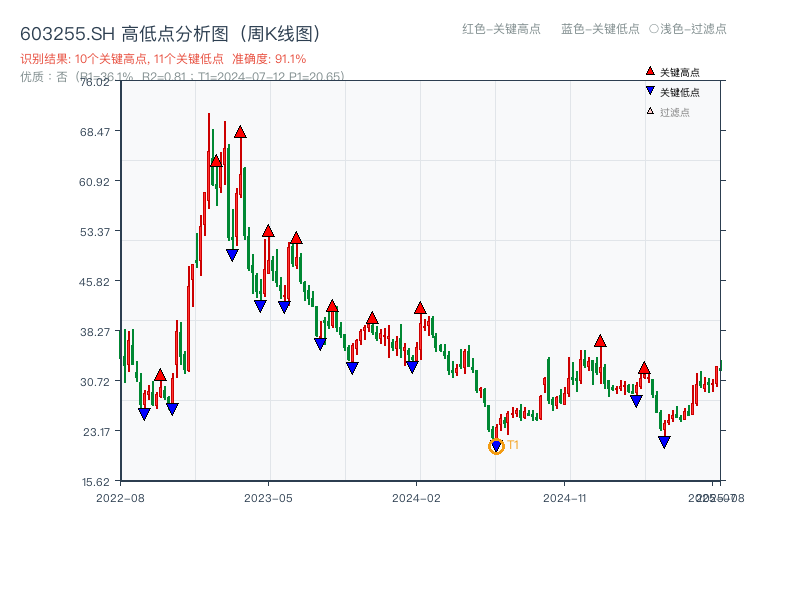Image resolution: width=800 pixels, height=600 pixels.
Task: Select the 2024-02 date label on the x-axis
Action: tap(416, 497)
